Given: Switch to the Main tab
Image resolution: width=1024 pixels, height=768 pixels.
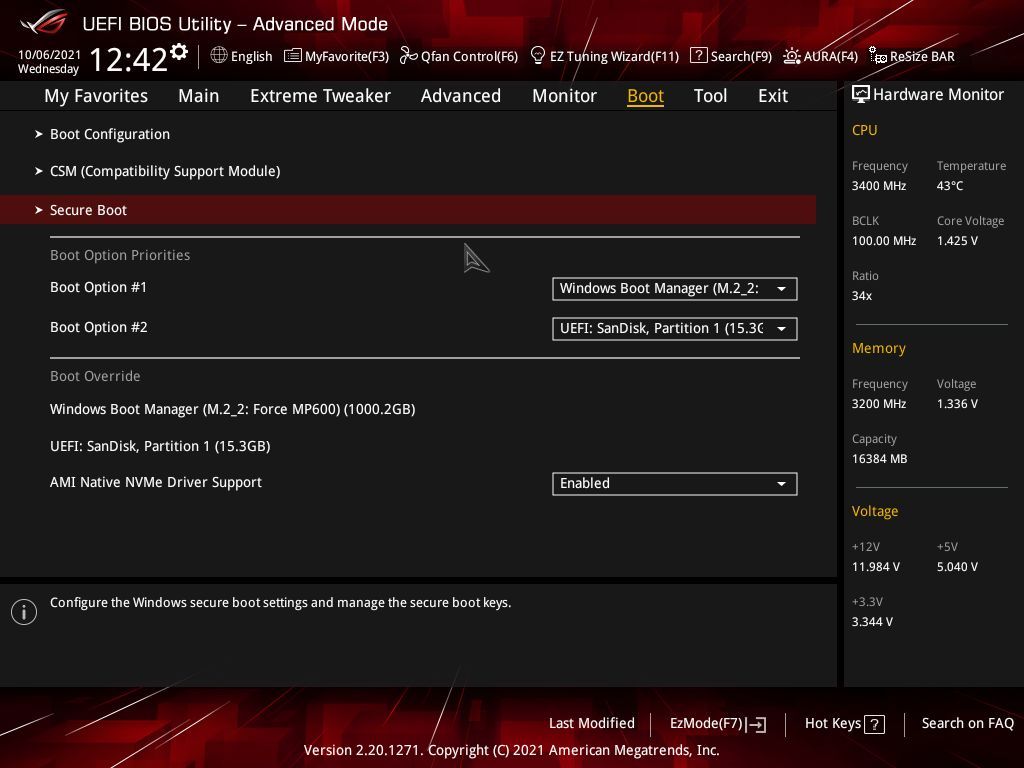Looking at the screenshot, I should pyautogui.click(x=199, y=96).
